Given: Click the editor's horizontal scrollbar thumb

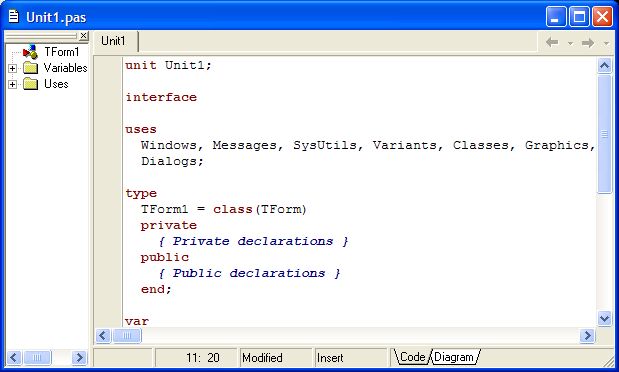Looking at the screenshot, I should pos(127,336).
